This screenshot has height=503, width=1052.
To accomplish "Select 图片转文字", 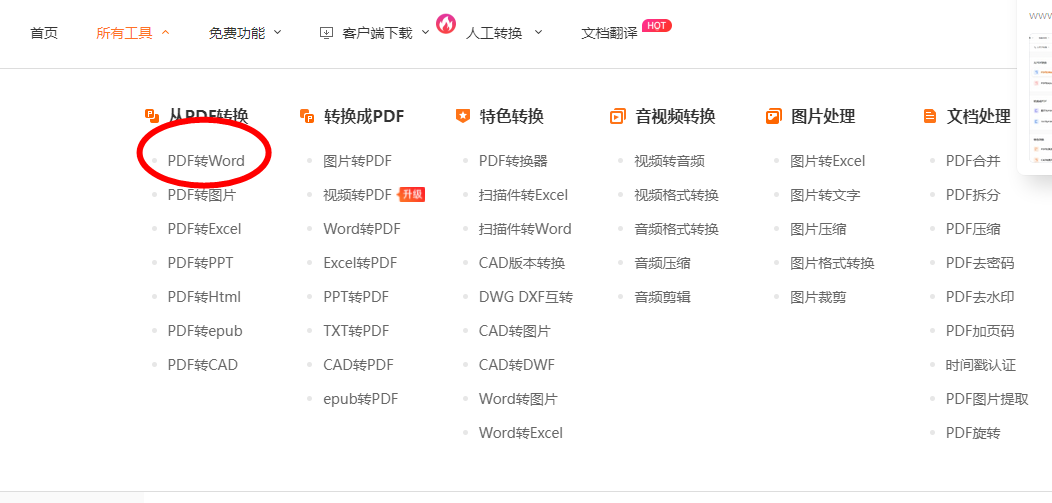I will point(825,195).
